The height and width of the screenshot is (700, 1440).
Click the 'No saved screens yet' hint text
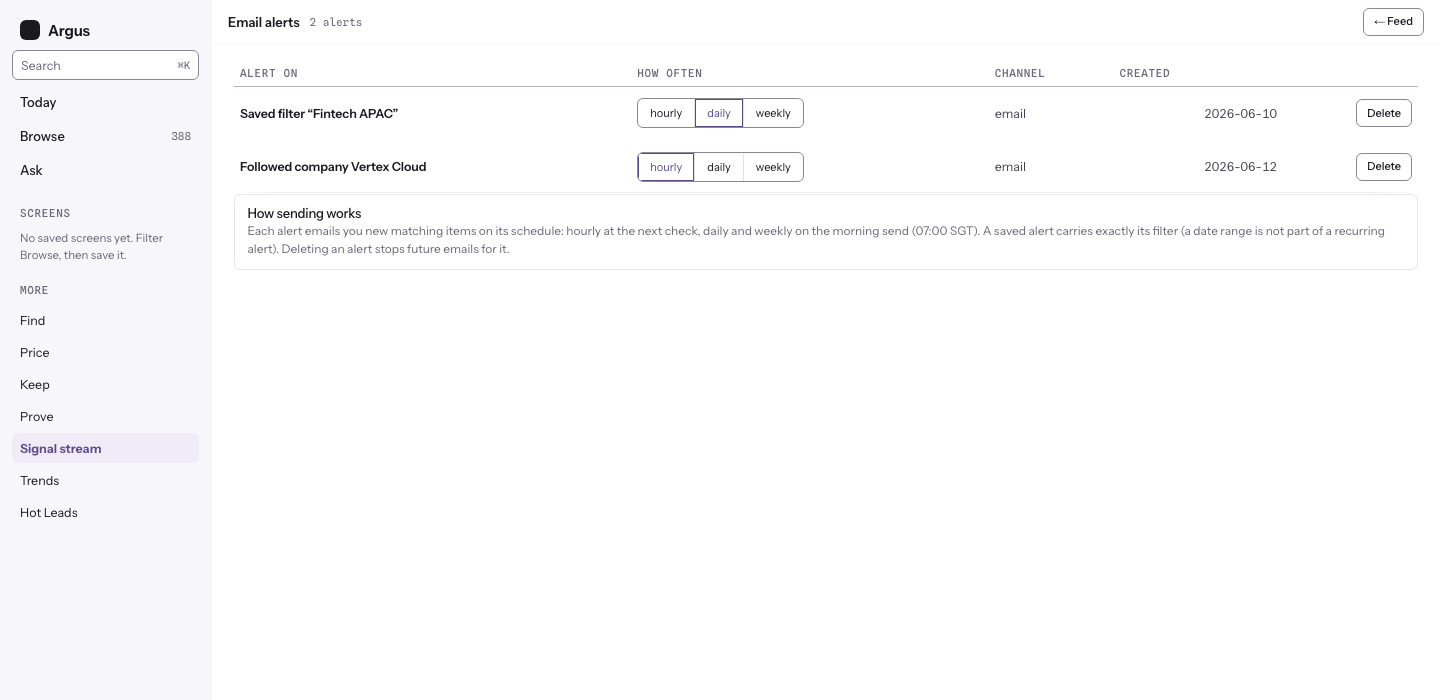tap(92, 246)
